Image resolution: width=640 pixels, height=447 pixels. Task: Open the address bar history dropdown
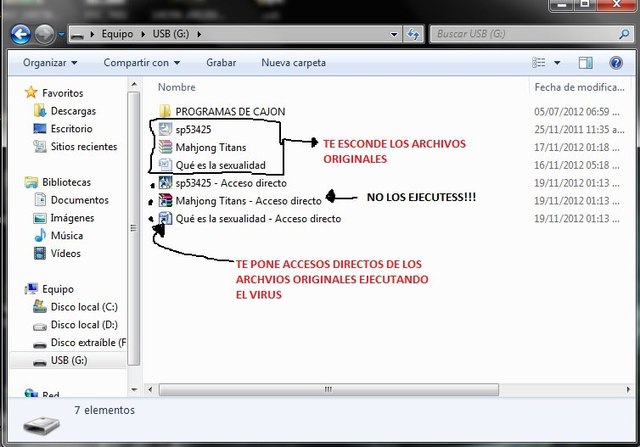[394, 35]
